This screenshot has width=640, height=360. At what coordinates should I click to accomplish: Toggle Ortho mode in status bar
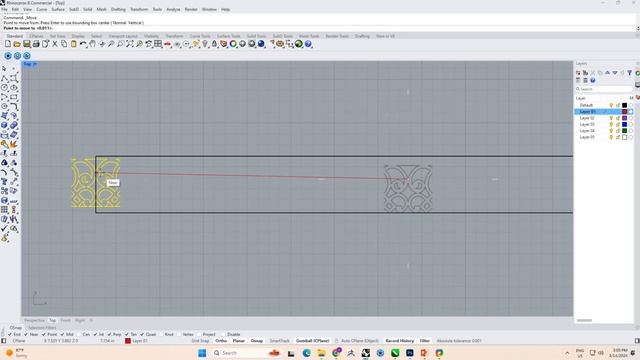pyautogui.click(x=221, y=341)
